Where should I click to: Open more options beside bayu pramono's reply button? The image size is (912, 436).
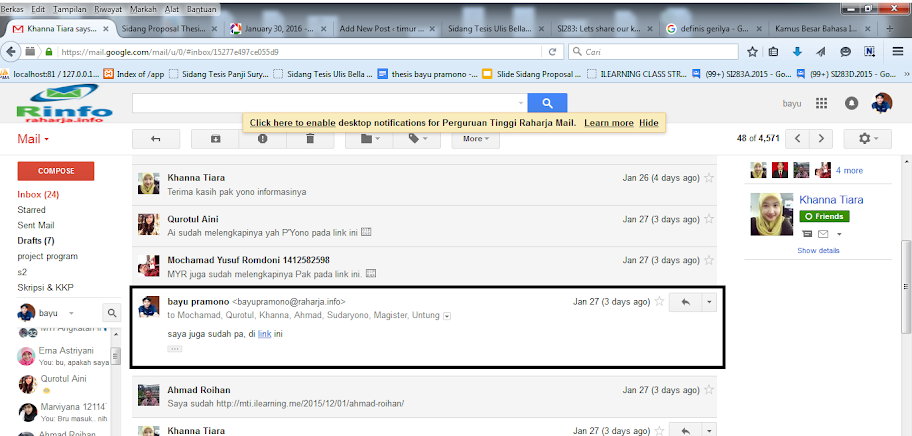(710, 302)
